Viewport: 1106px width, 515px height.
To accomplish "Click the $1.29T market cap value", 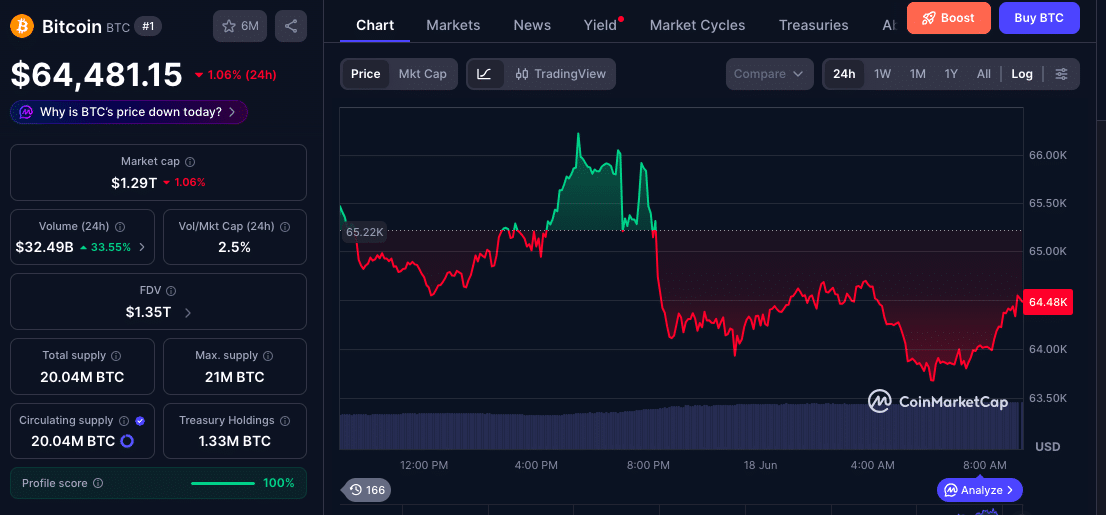I will coord(134,183).
